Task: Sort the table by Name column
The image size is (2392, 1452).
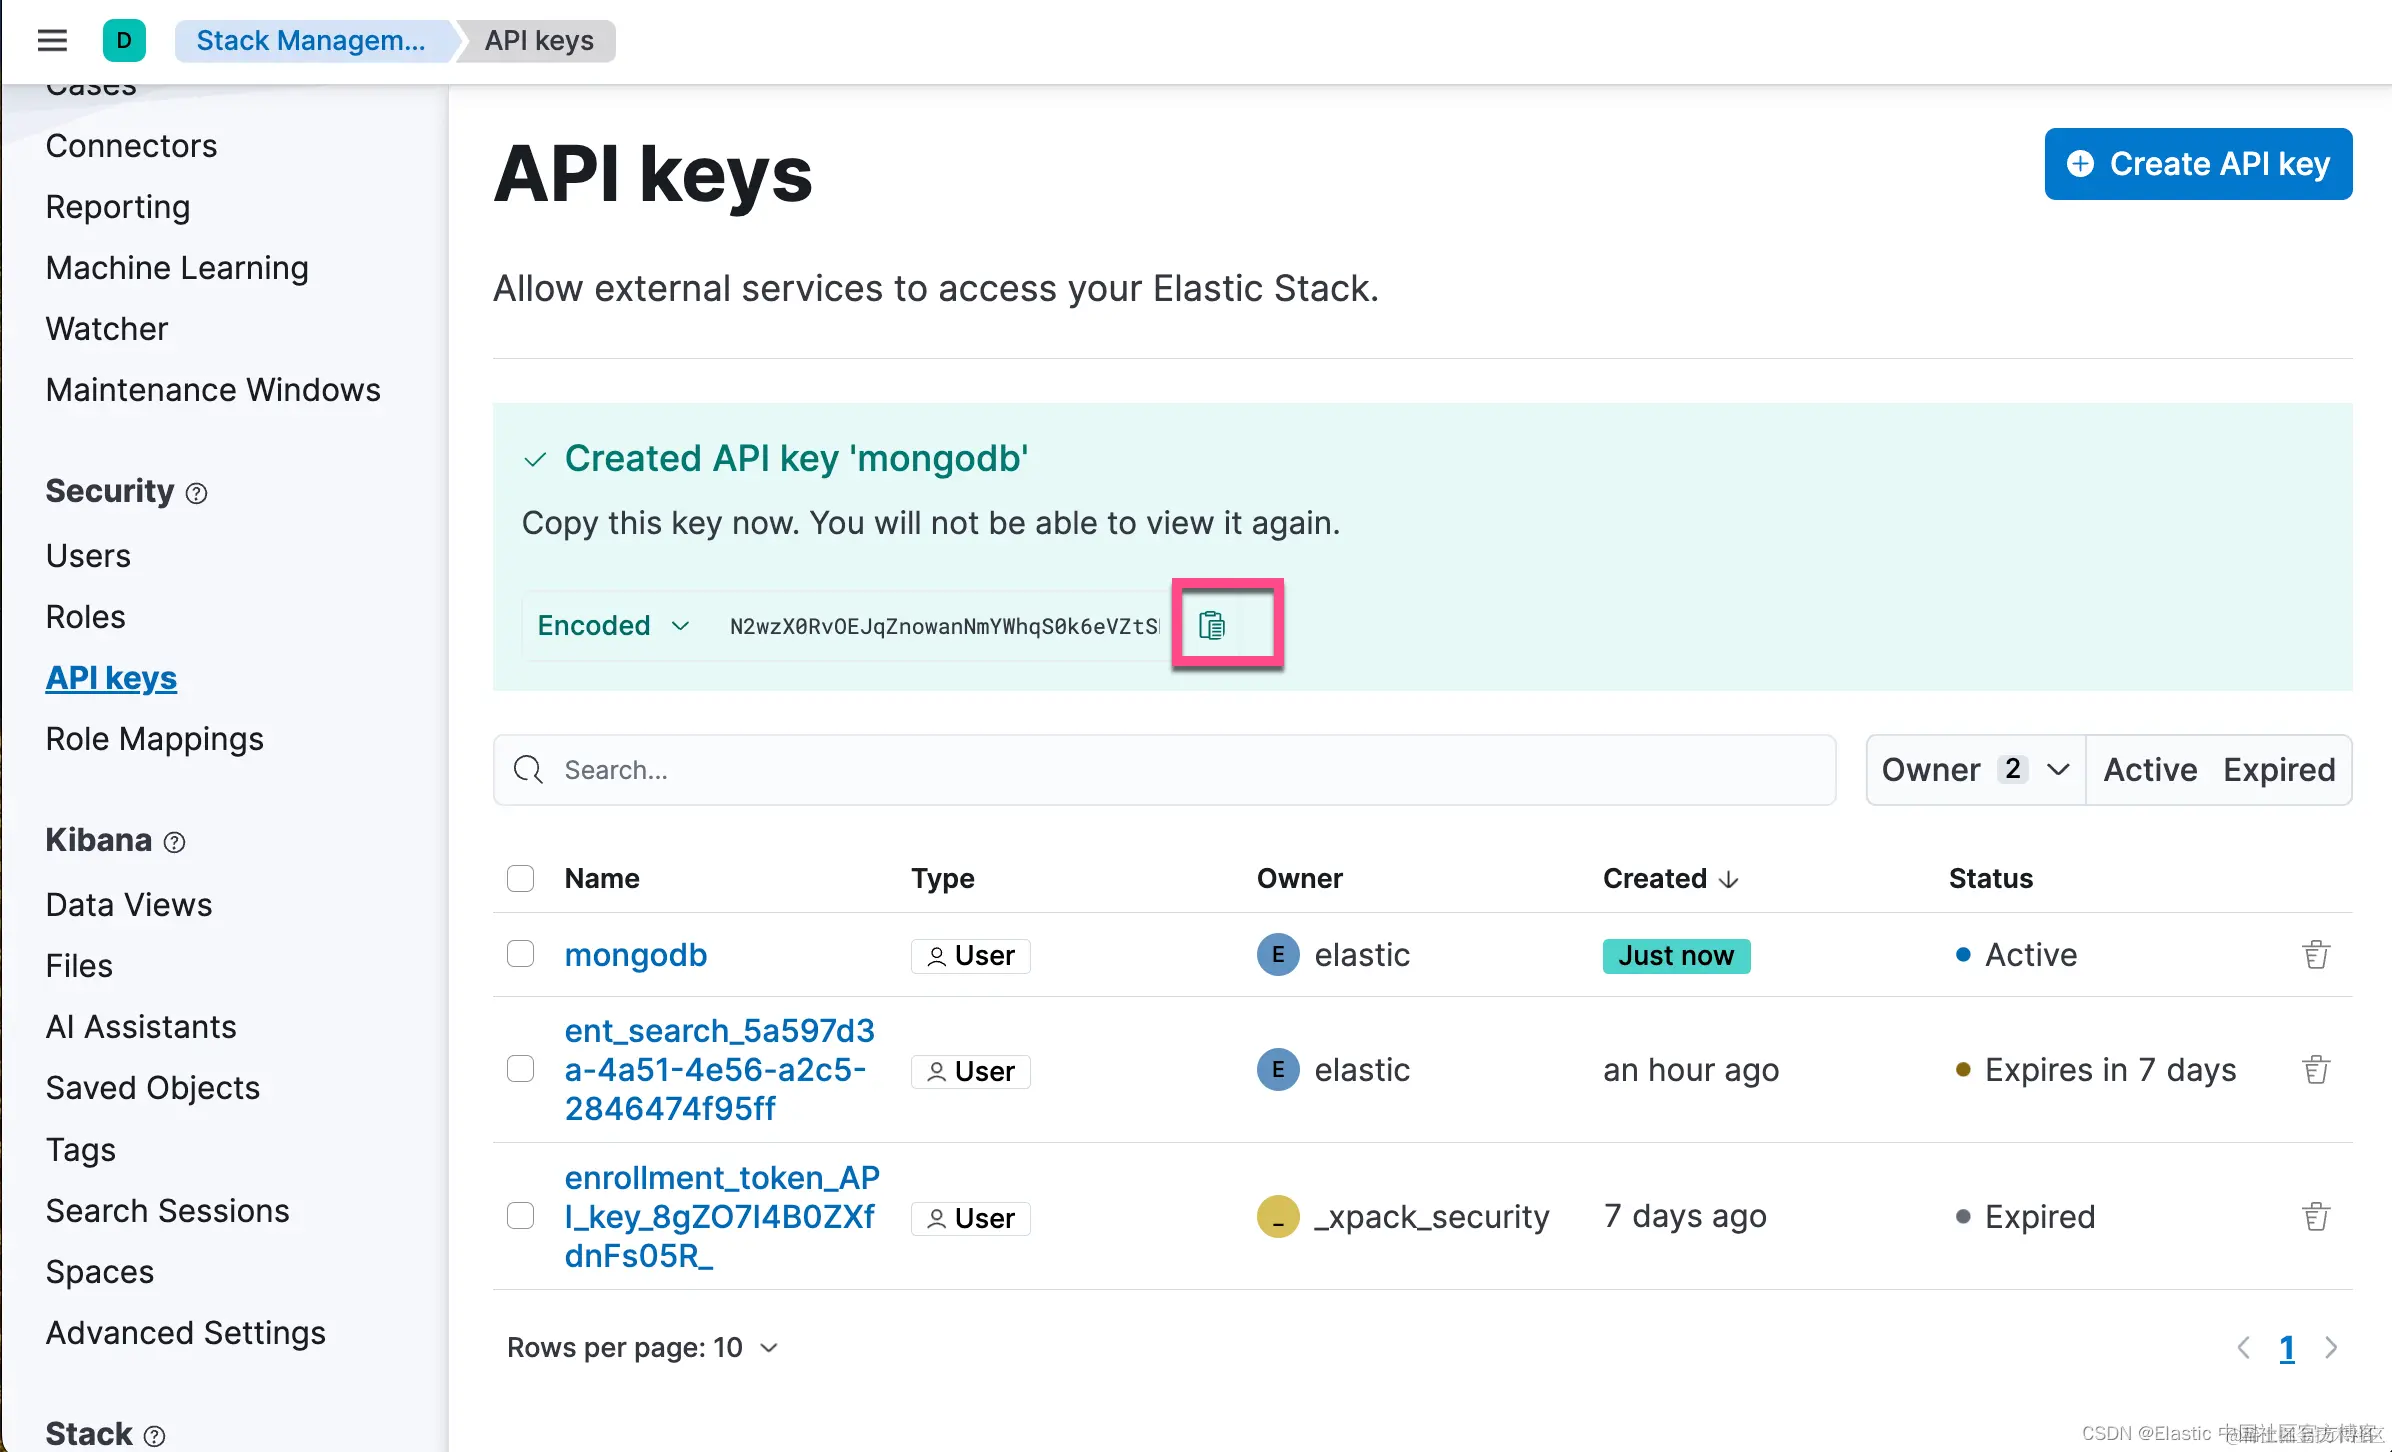Action: (602, 879)
